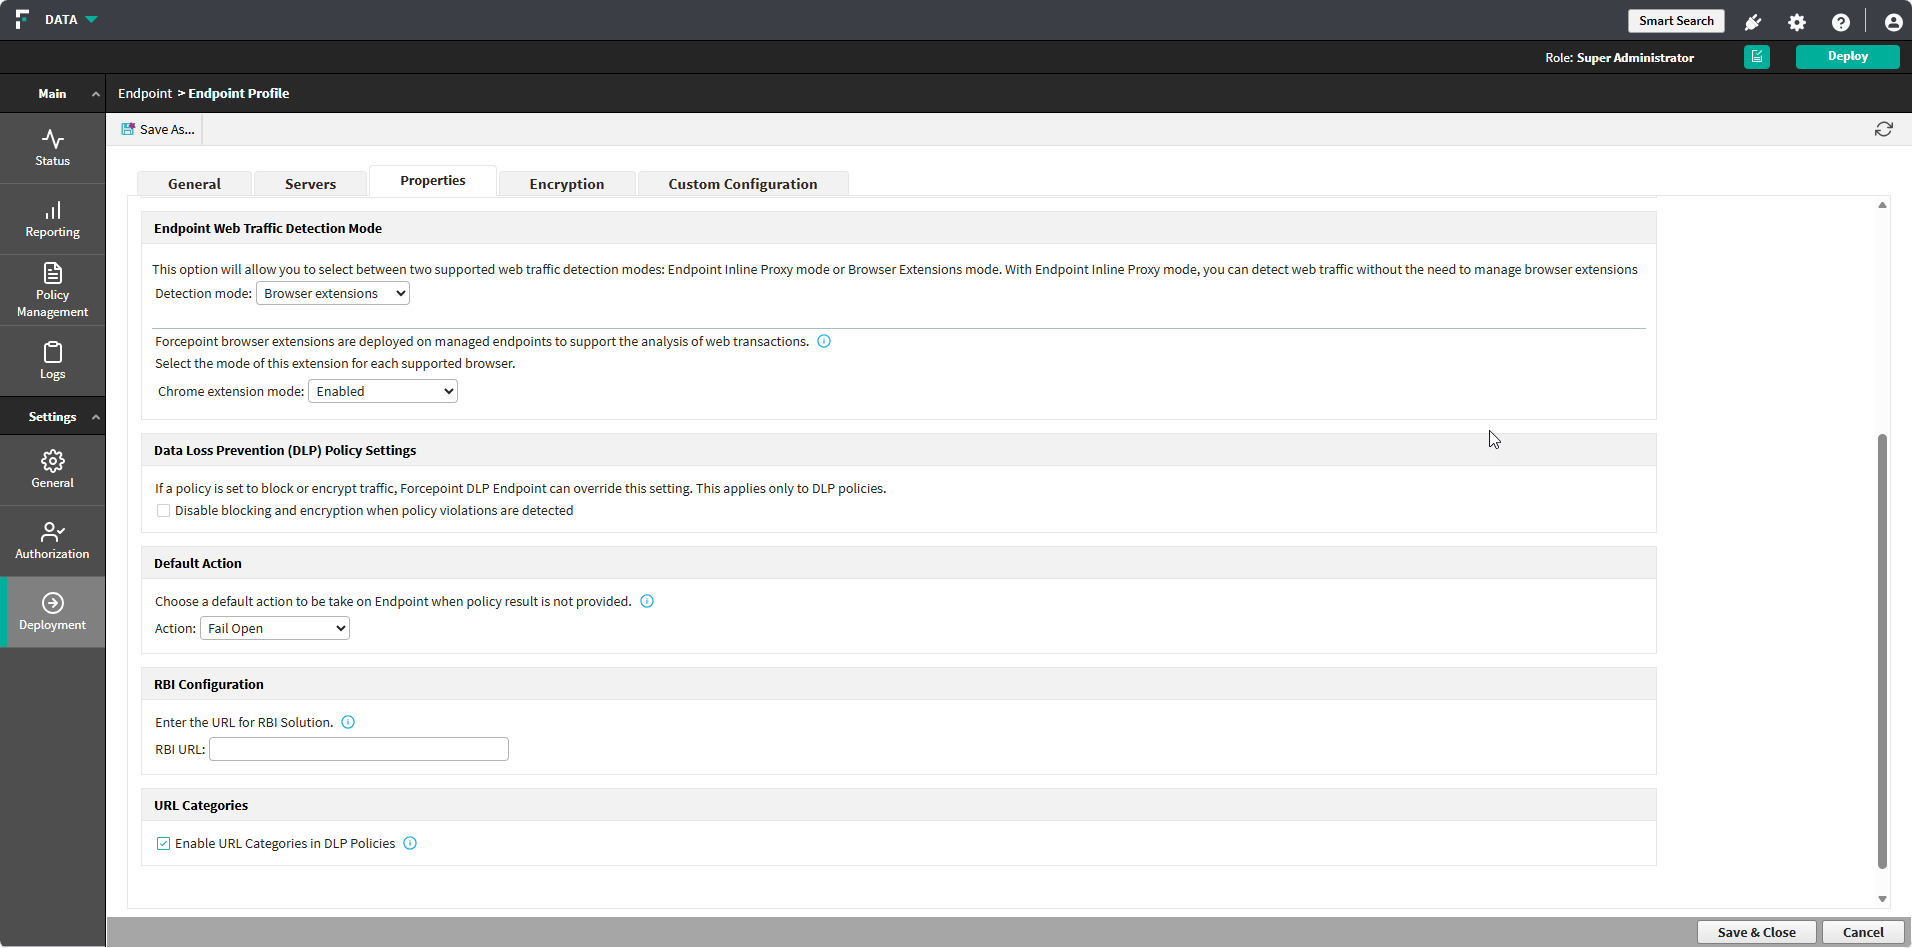Open the settings gear in top bar
The height and width of the screenshot is (948, 1912).
point(1797,22)
